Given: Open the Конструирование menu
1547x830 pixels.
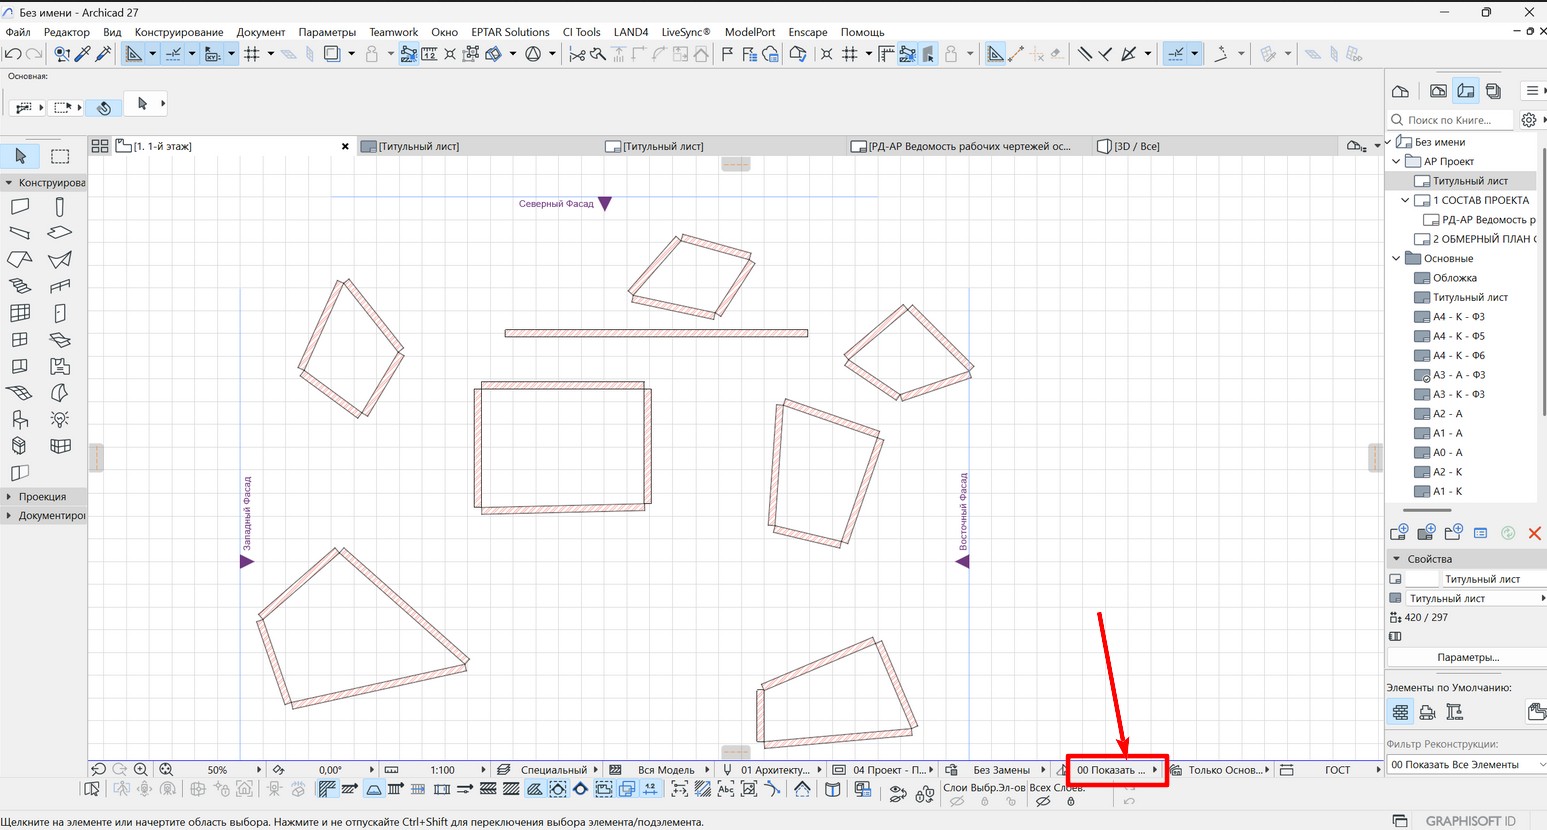Looking at the screenshot, I should pos(179,32).
